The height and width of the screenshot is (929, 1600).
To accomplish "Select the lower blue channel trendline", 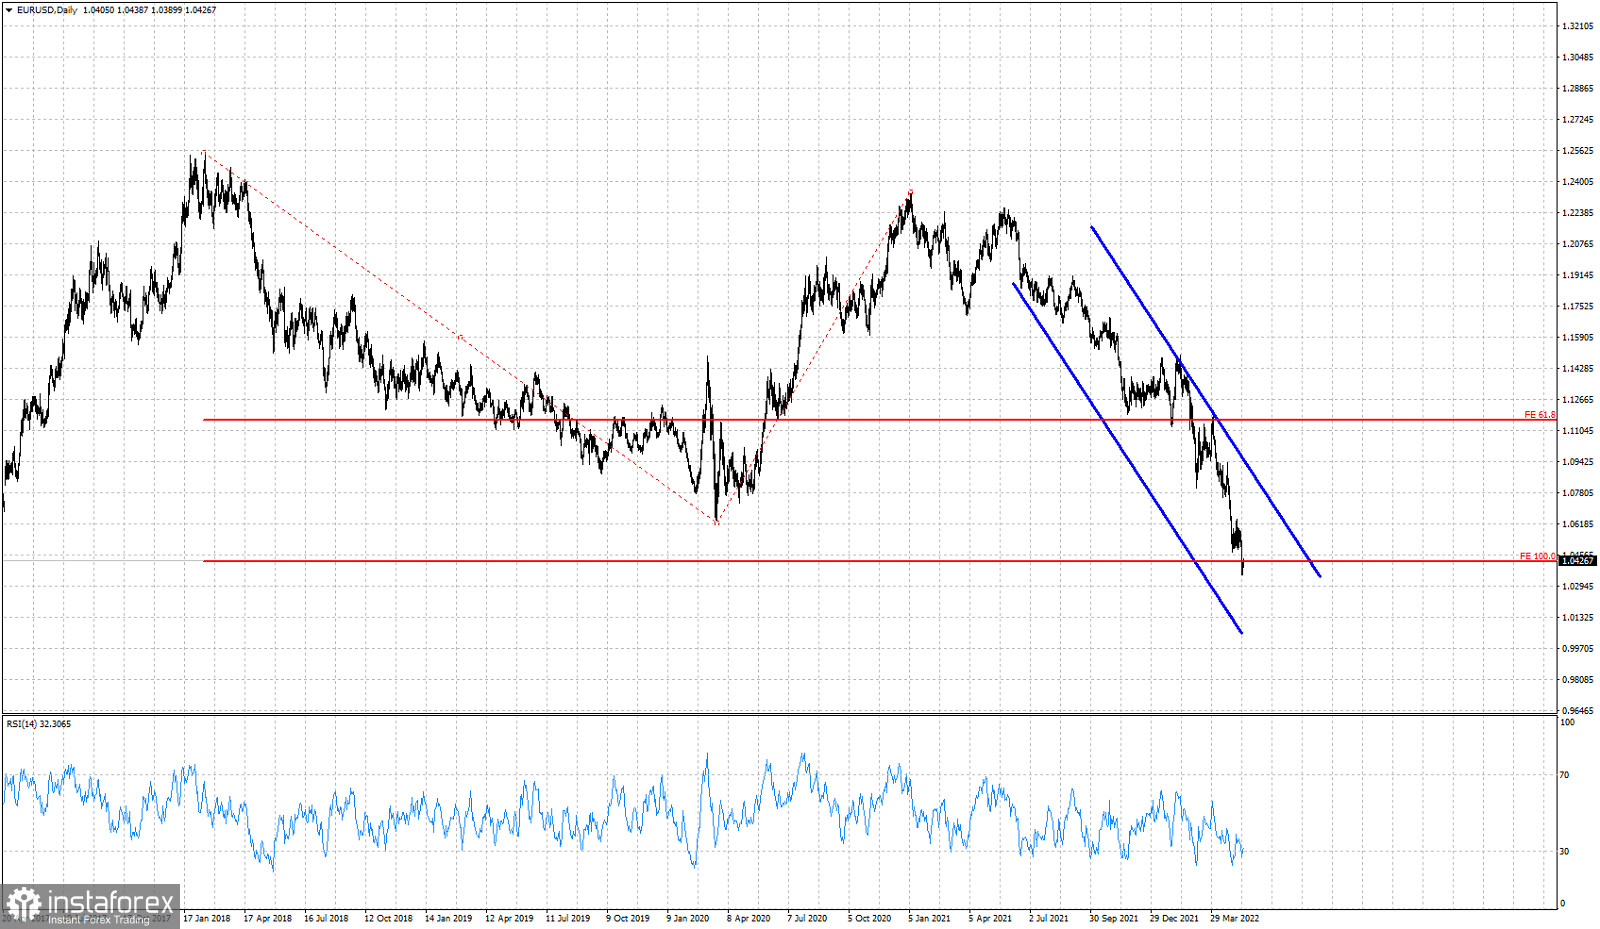I will (x=1127, y=458).
